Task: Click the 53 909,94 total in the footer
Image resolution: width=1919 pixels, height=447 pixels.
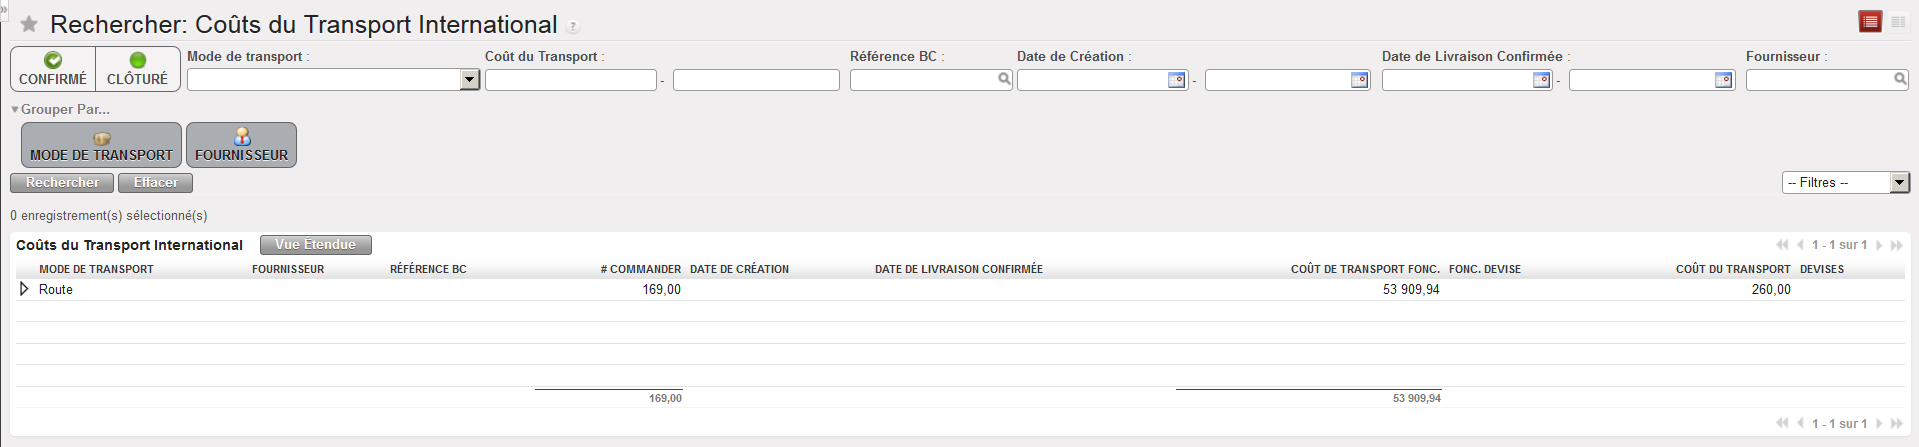Action: 1417,398
